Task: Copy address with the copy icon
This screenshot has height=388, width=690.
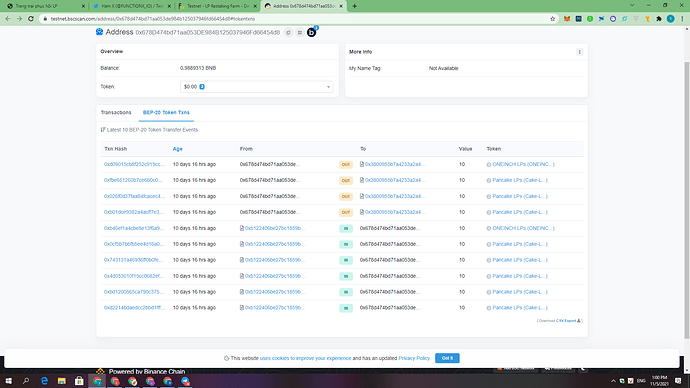Action: [288, 33]
